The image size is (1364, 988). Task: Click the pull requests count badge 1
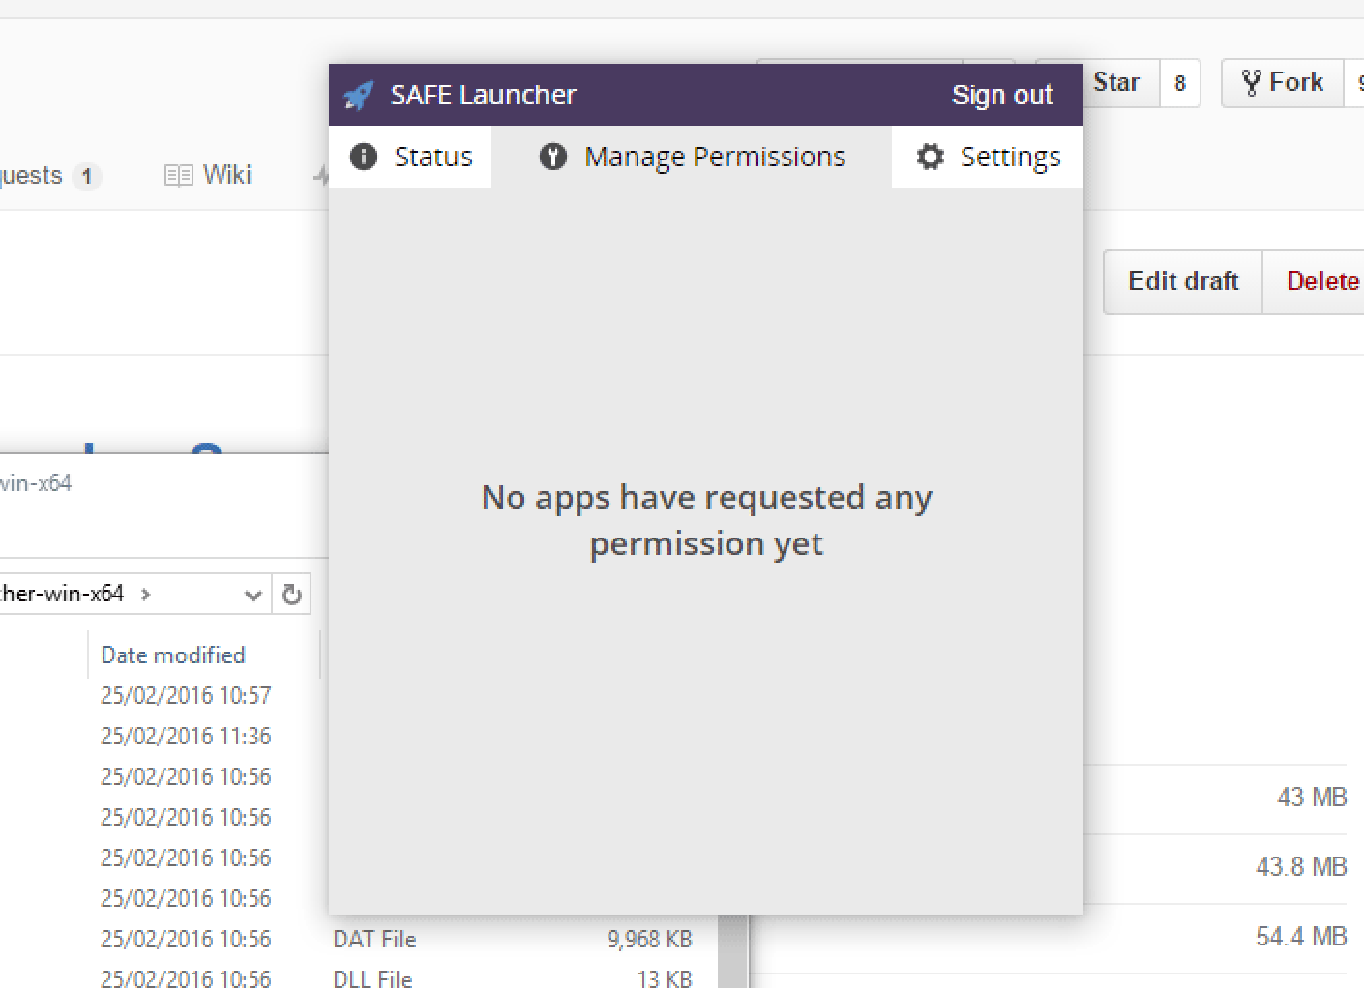(x=87, y=177)
